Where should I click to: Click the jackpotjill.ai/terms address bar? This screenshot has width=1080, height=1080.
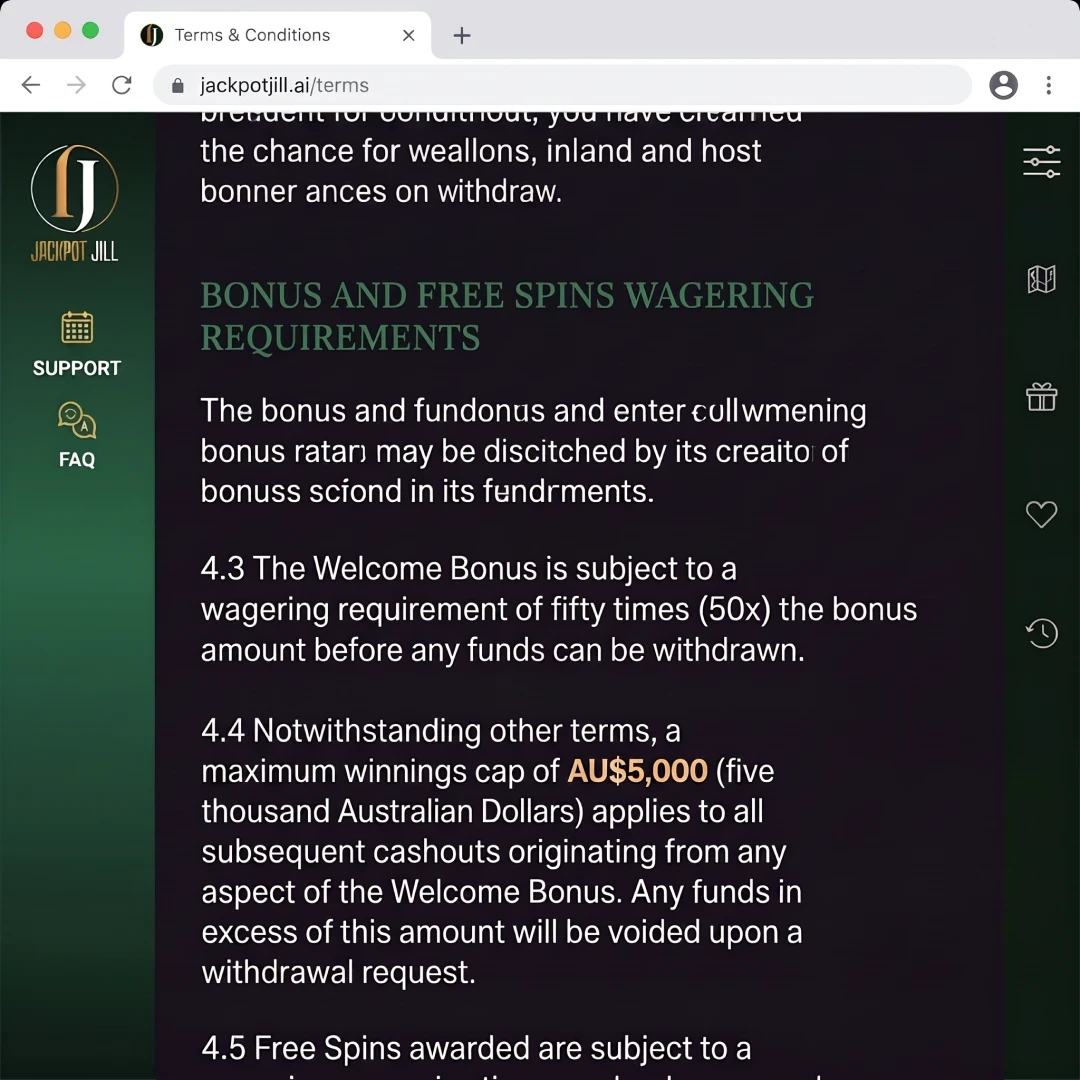[561, 85]
